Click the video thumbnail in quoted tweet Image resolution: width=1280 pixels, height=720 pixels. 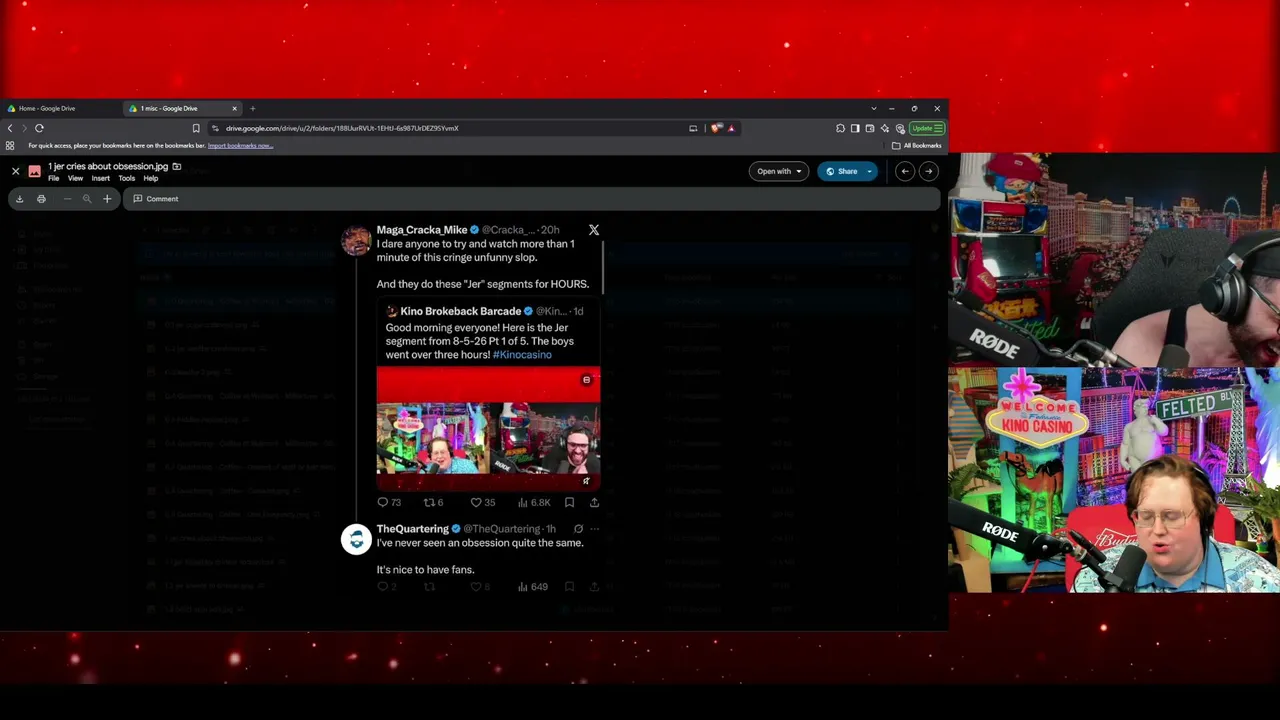[488, 428]
